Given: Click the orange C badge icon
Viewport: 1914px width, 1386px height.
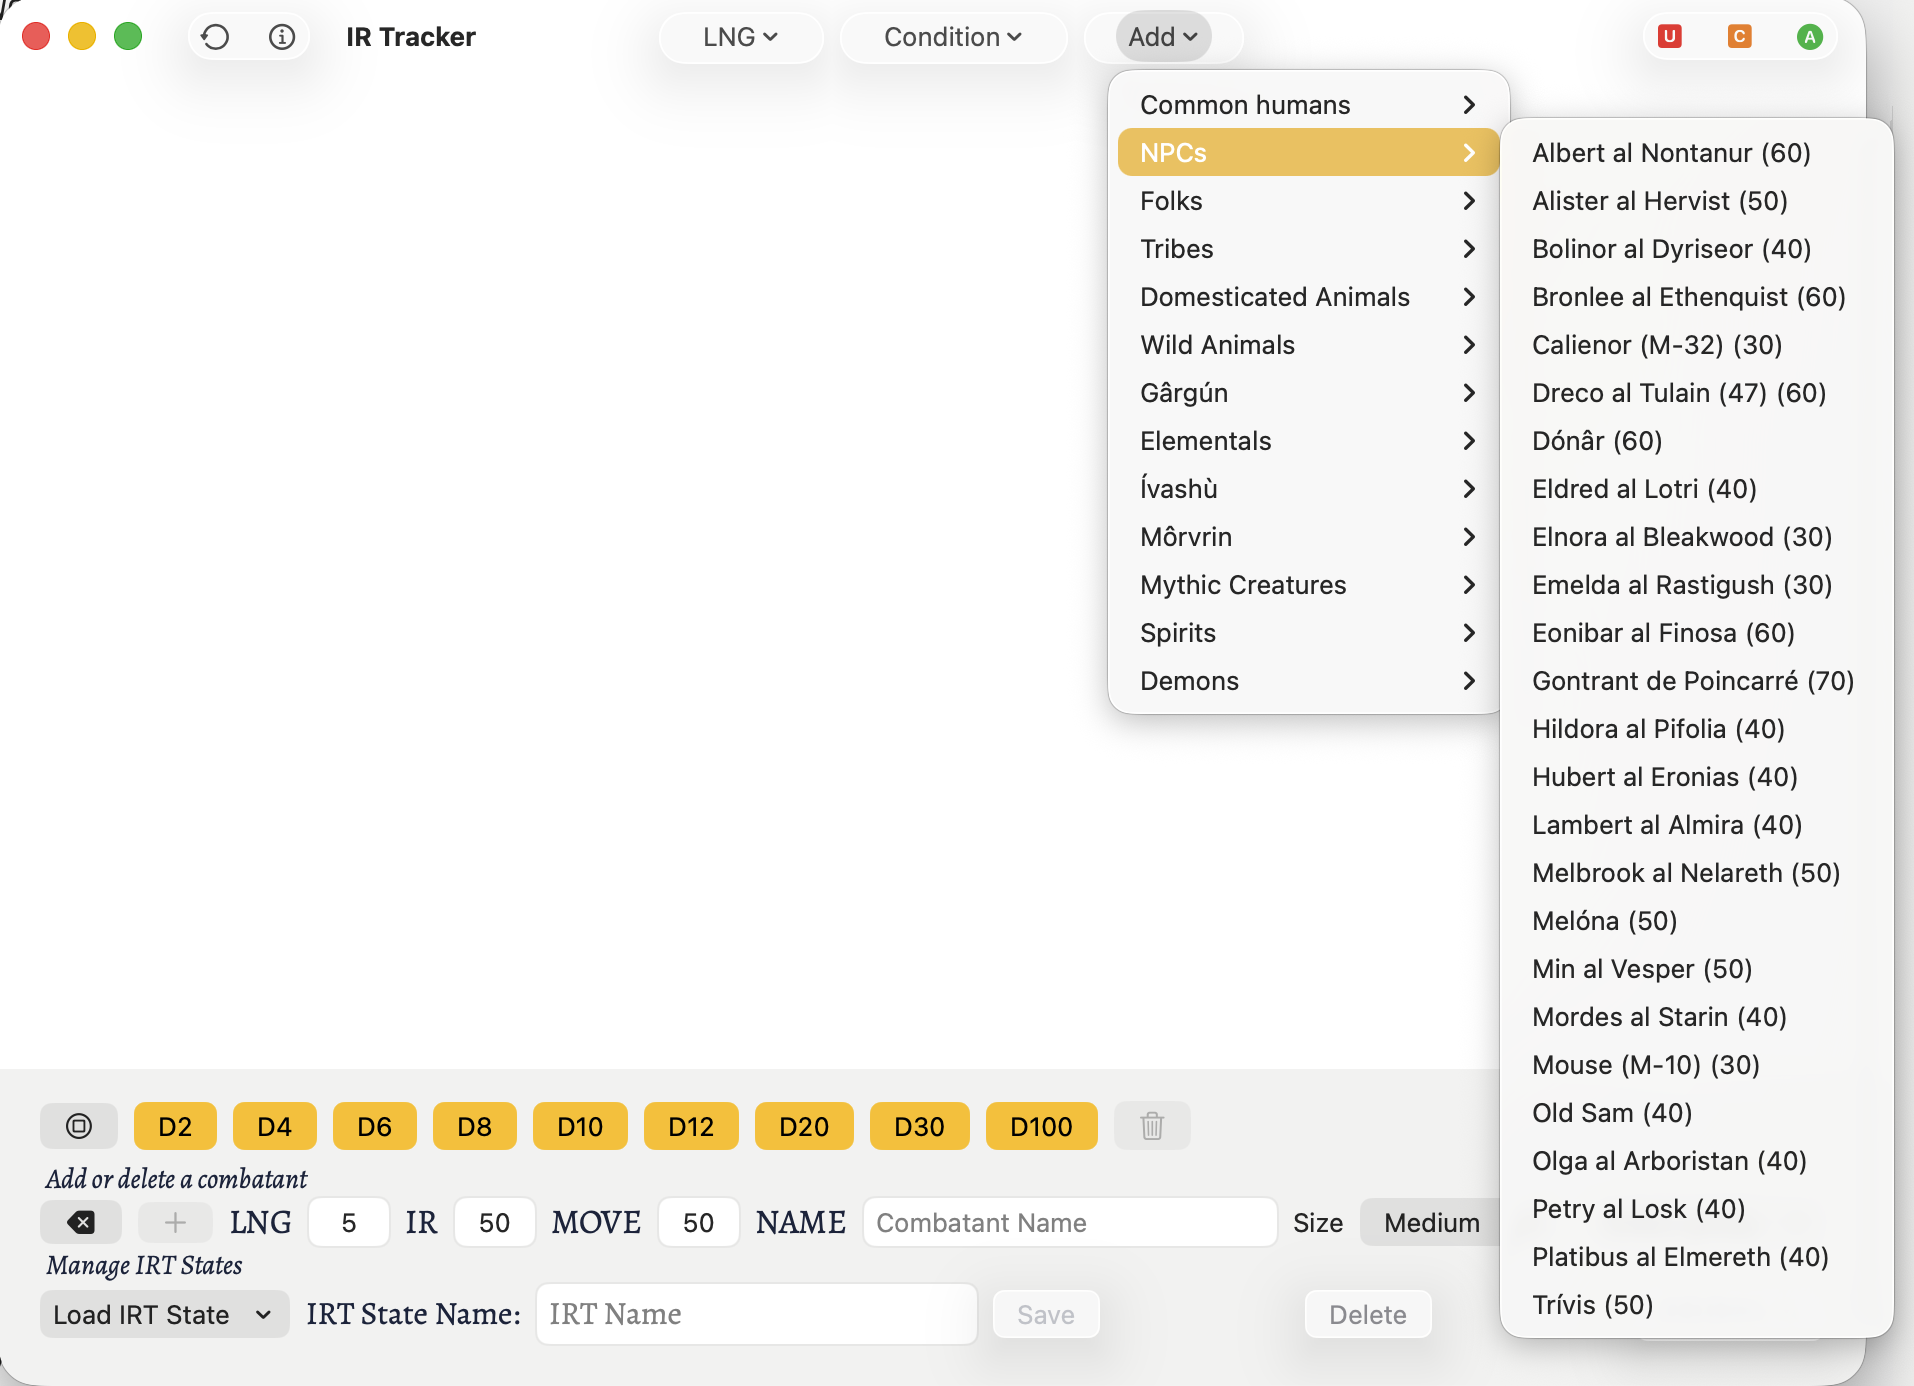Looking at the screenshot, I should (1739, 37).
